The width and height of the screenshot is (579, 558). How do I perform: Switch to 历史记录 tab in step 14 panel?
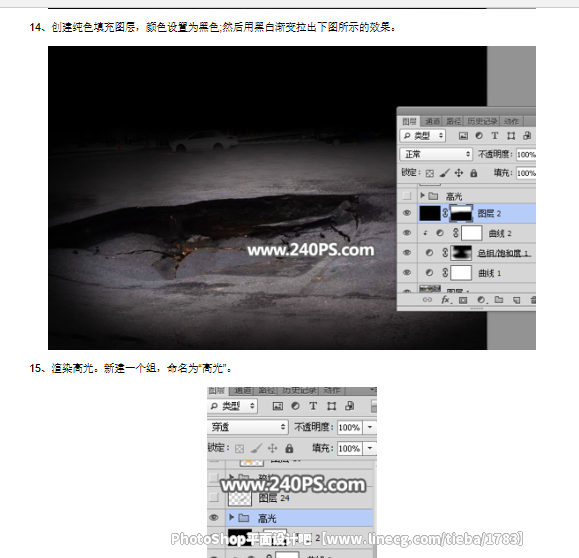pyautogui.click(x=483, y=121)
